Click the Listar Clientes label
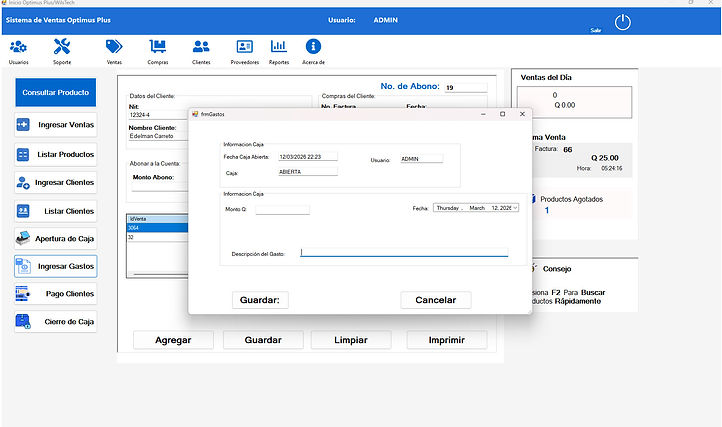Viewport: 722px width, 427px height. click(69, 211)
